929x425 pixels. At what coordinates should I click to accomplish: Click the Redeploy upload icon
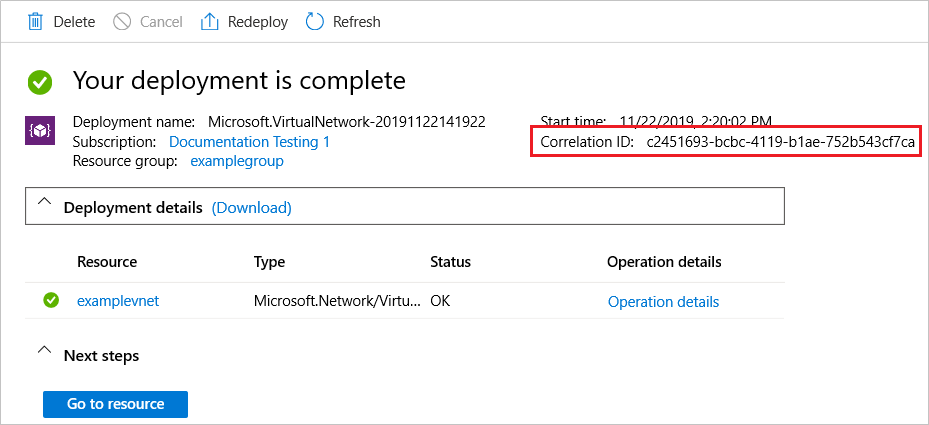point(210,21)
